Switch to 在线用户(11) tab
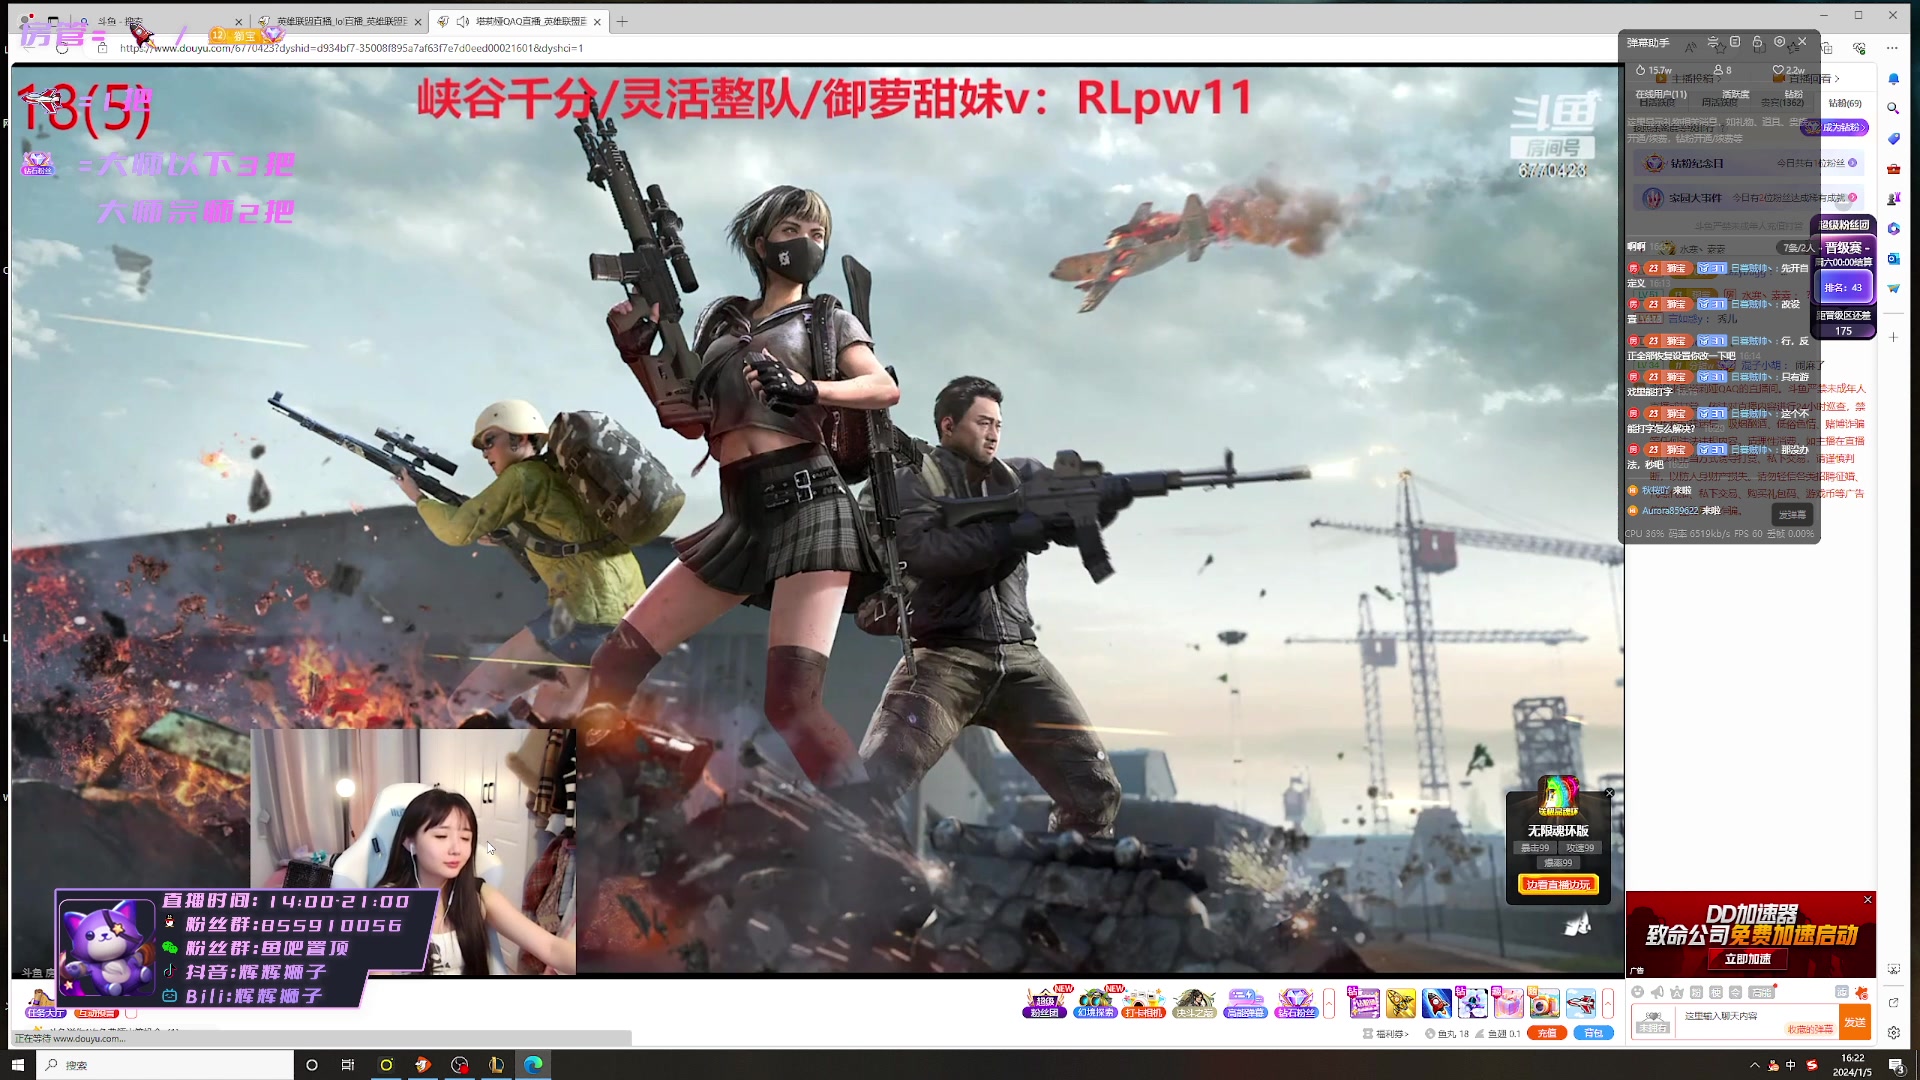This screenshot has width=1920, height=1080. [1660, 94]
